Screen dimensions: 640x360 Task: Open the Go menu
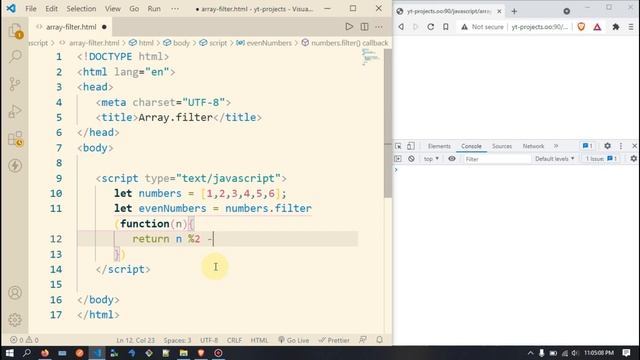pos(134,9)
